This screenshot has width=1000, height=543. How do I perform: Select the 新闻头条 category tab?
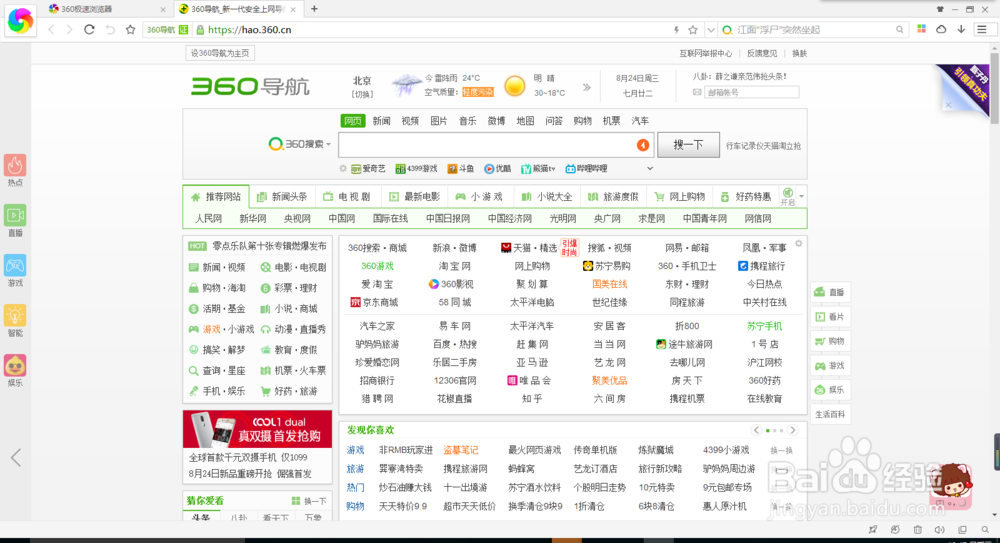coord(281,197)
